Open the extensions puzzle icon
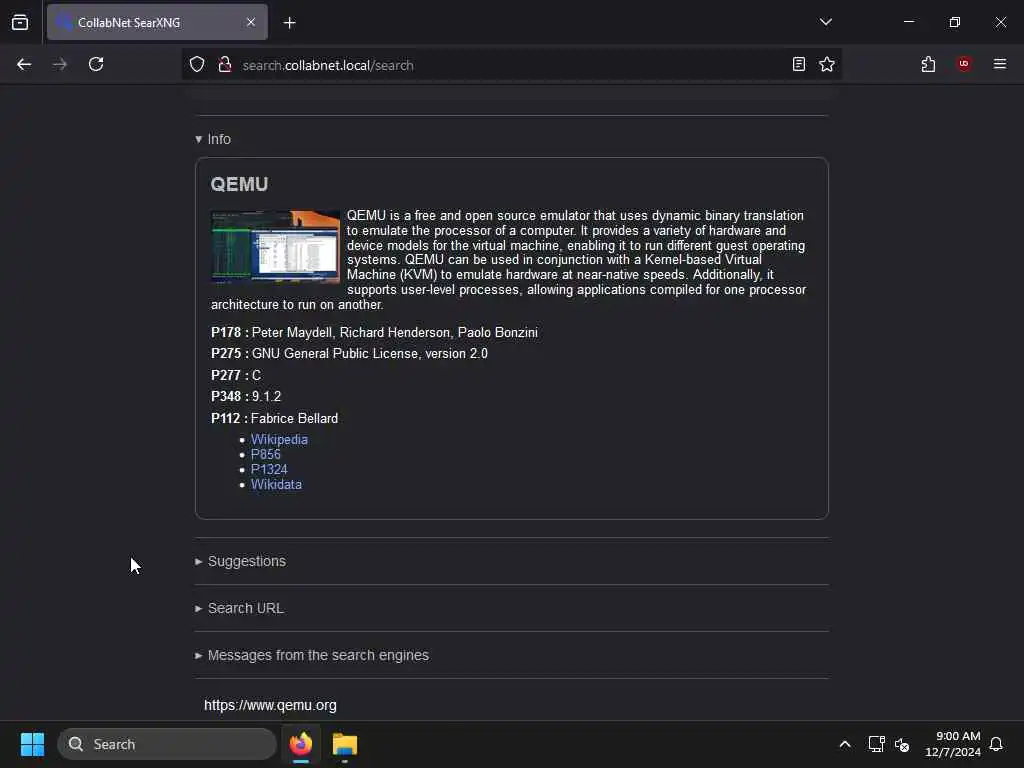Image resolution: width=1024 pixels, height=768 pixels. tap(928, 64)
